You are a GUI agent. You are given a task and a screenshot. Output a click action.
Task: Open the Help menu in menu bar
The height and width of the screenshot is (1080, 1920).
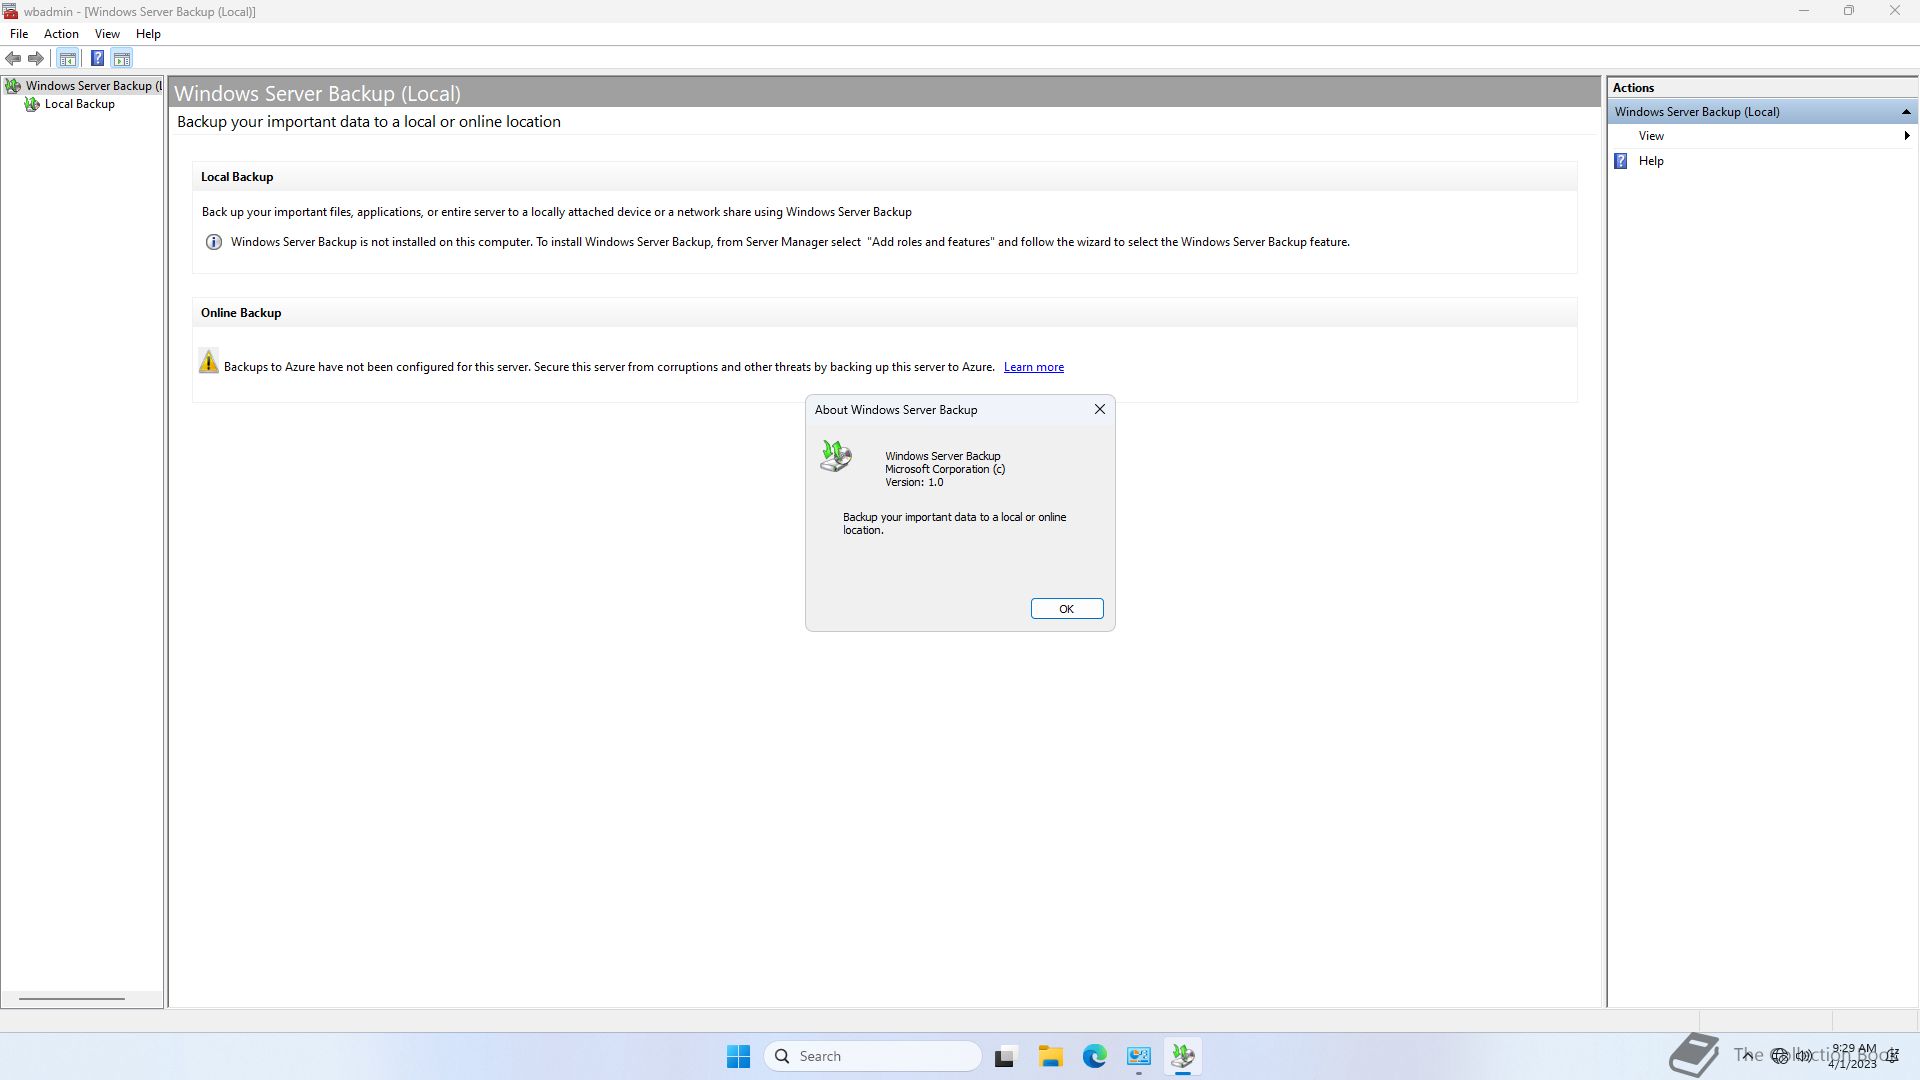pyautogui.click(x=148, y=34)
